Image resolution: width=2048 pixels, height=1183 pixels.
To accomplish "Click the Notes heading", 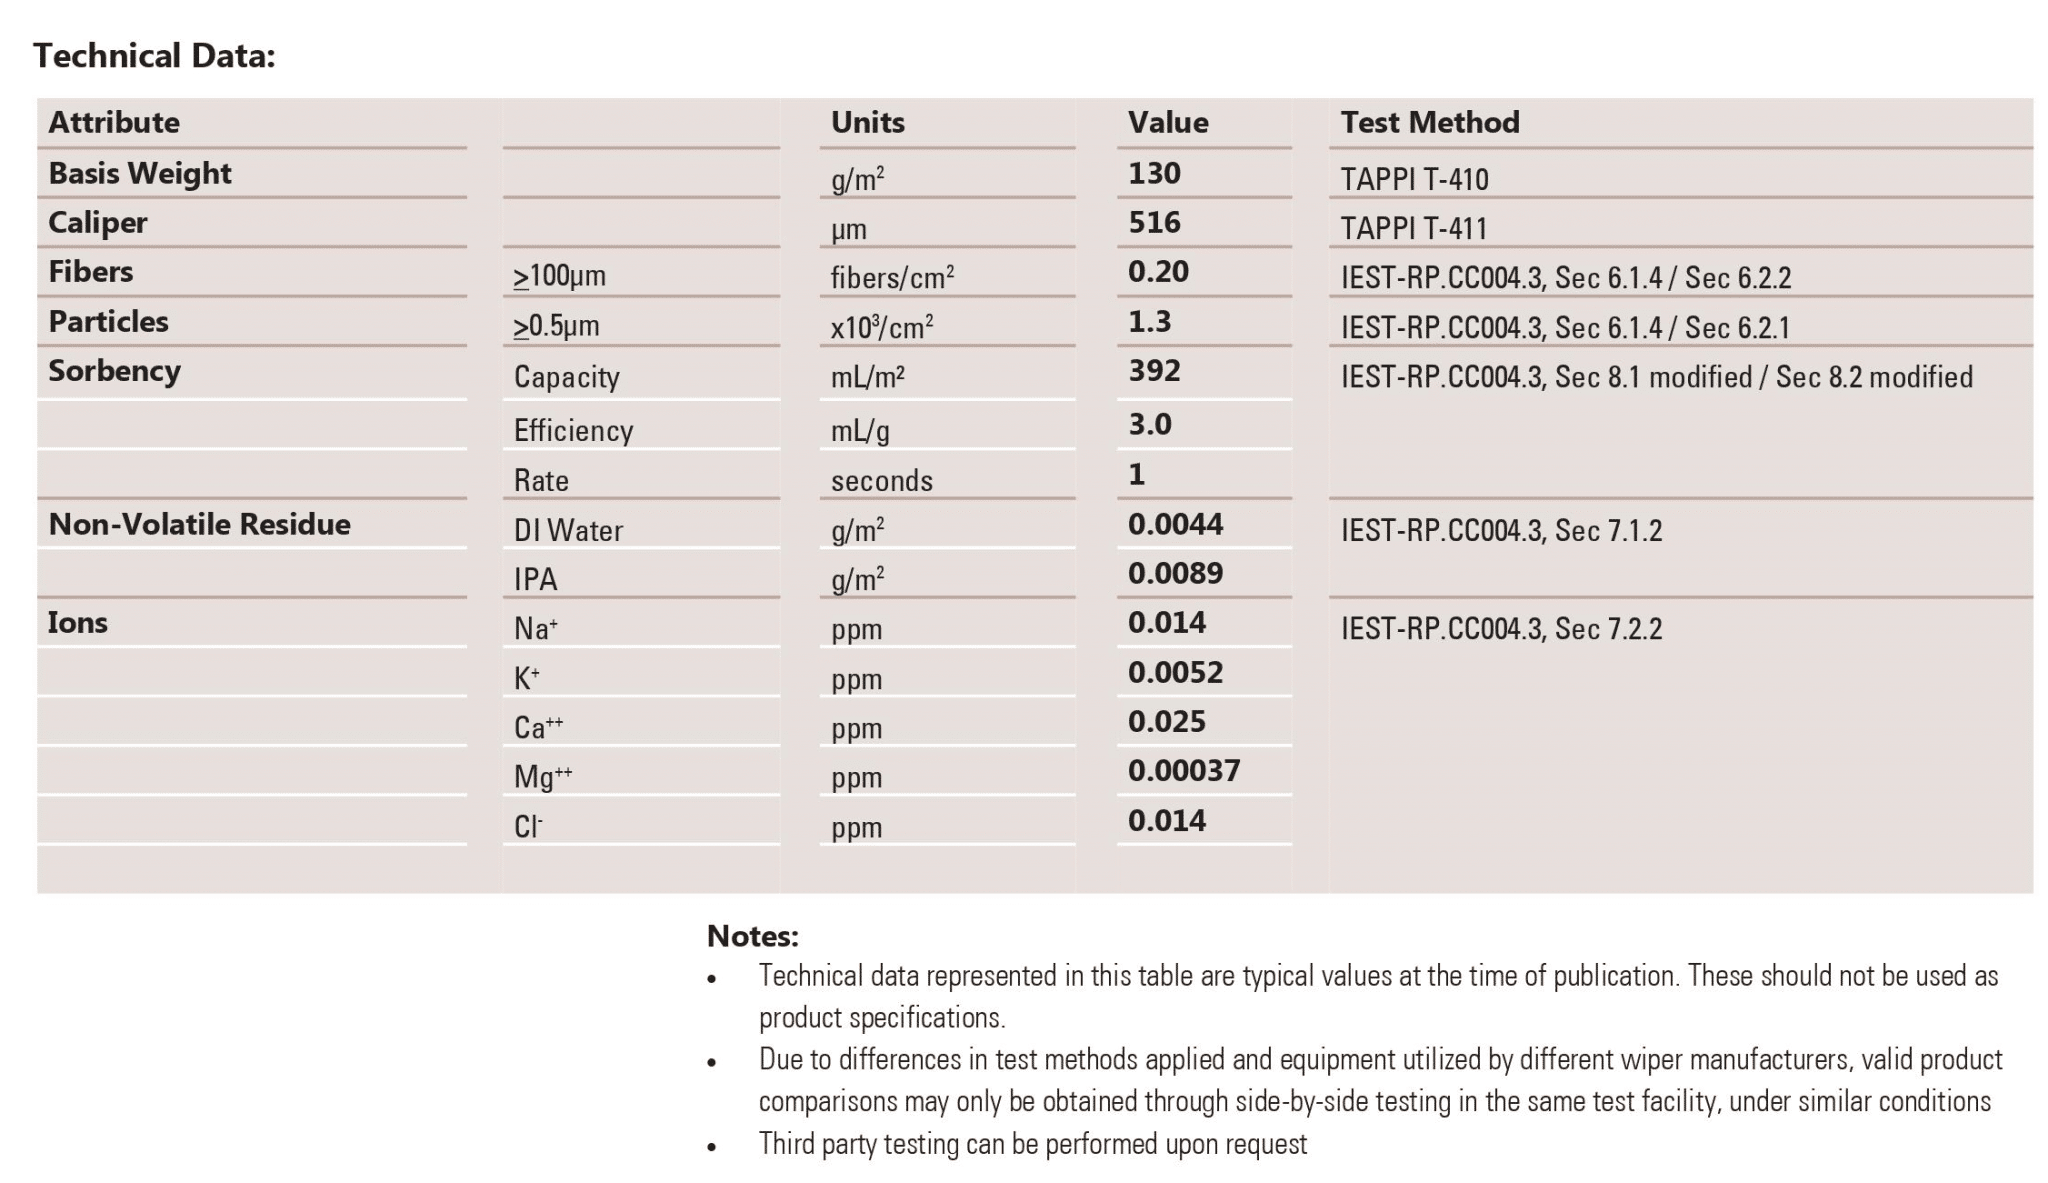I will 752,936.
